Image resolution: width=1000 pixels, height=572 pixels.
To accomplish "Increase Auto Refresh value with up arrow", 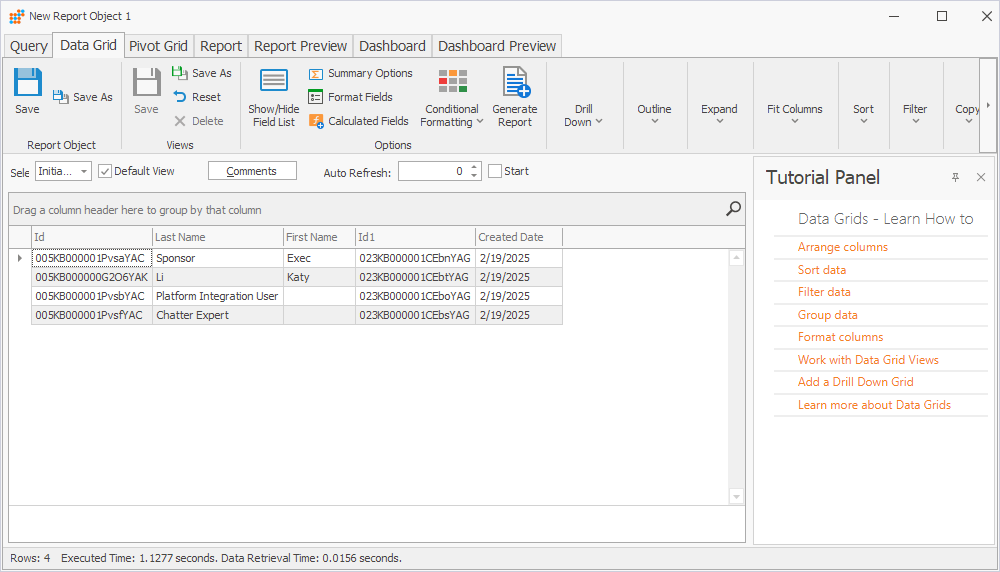I will 474,167.
